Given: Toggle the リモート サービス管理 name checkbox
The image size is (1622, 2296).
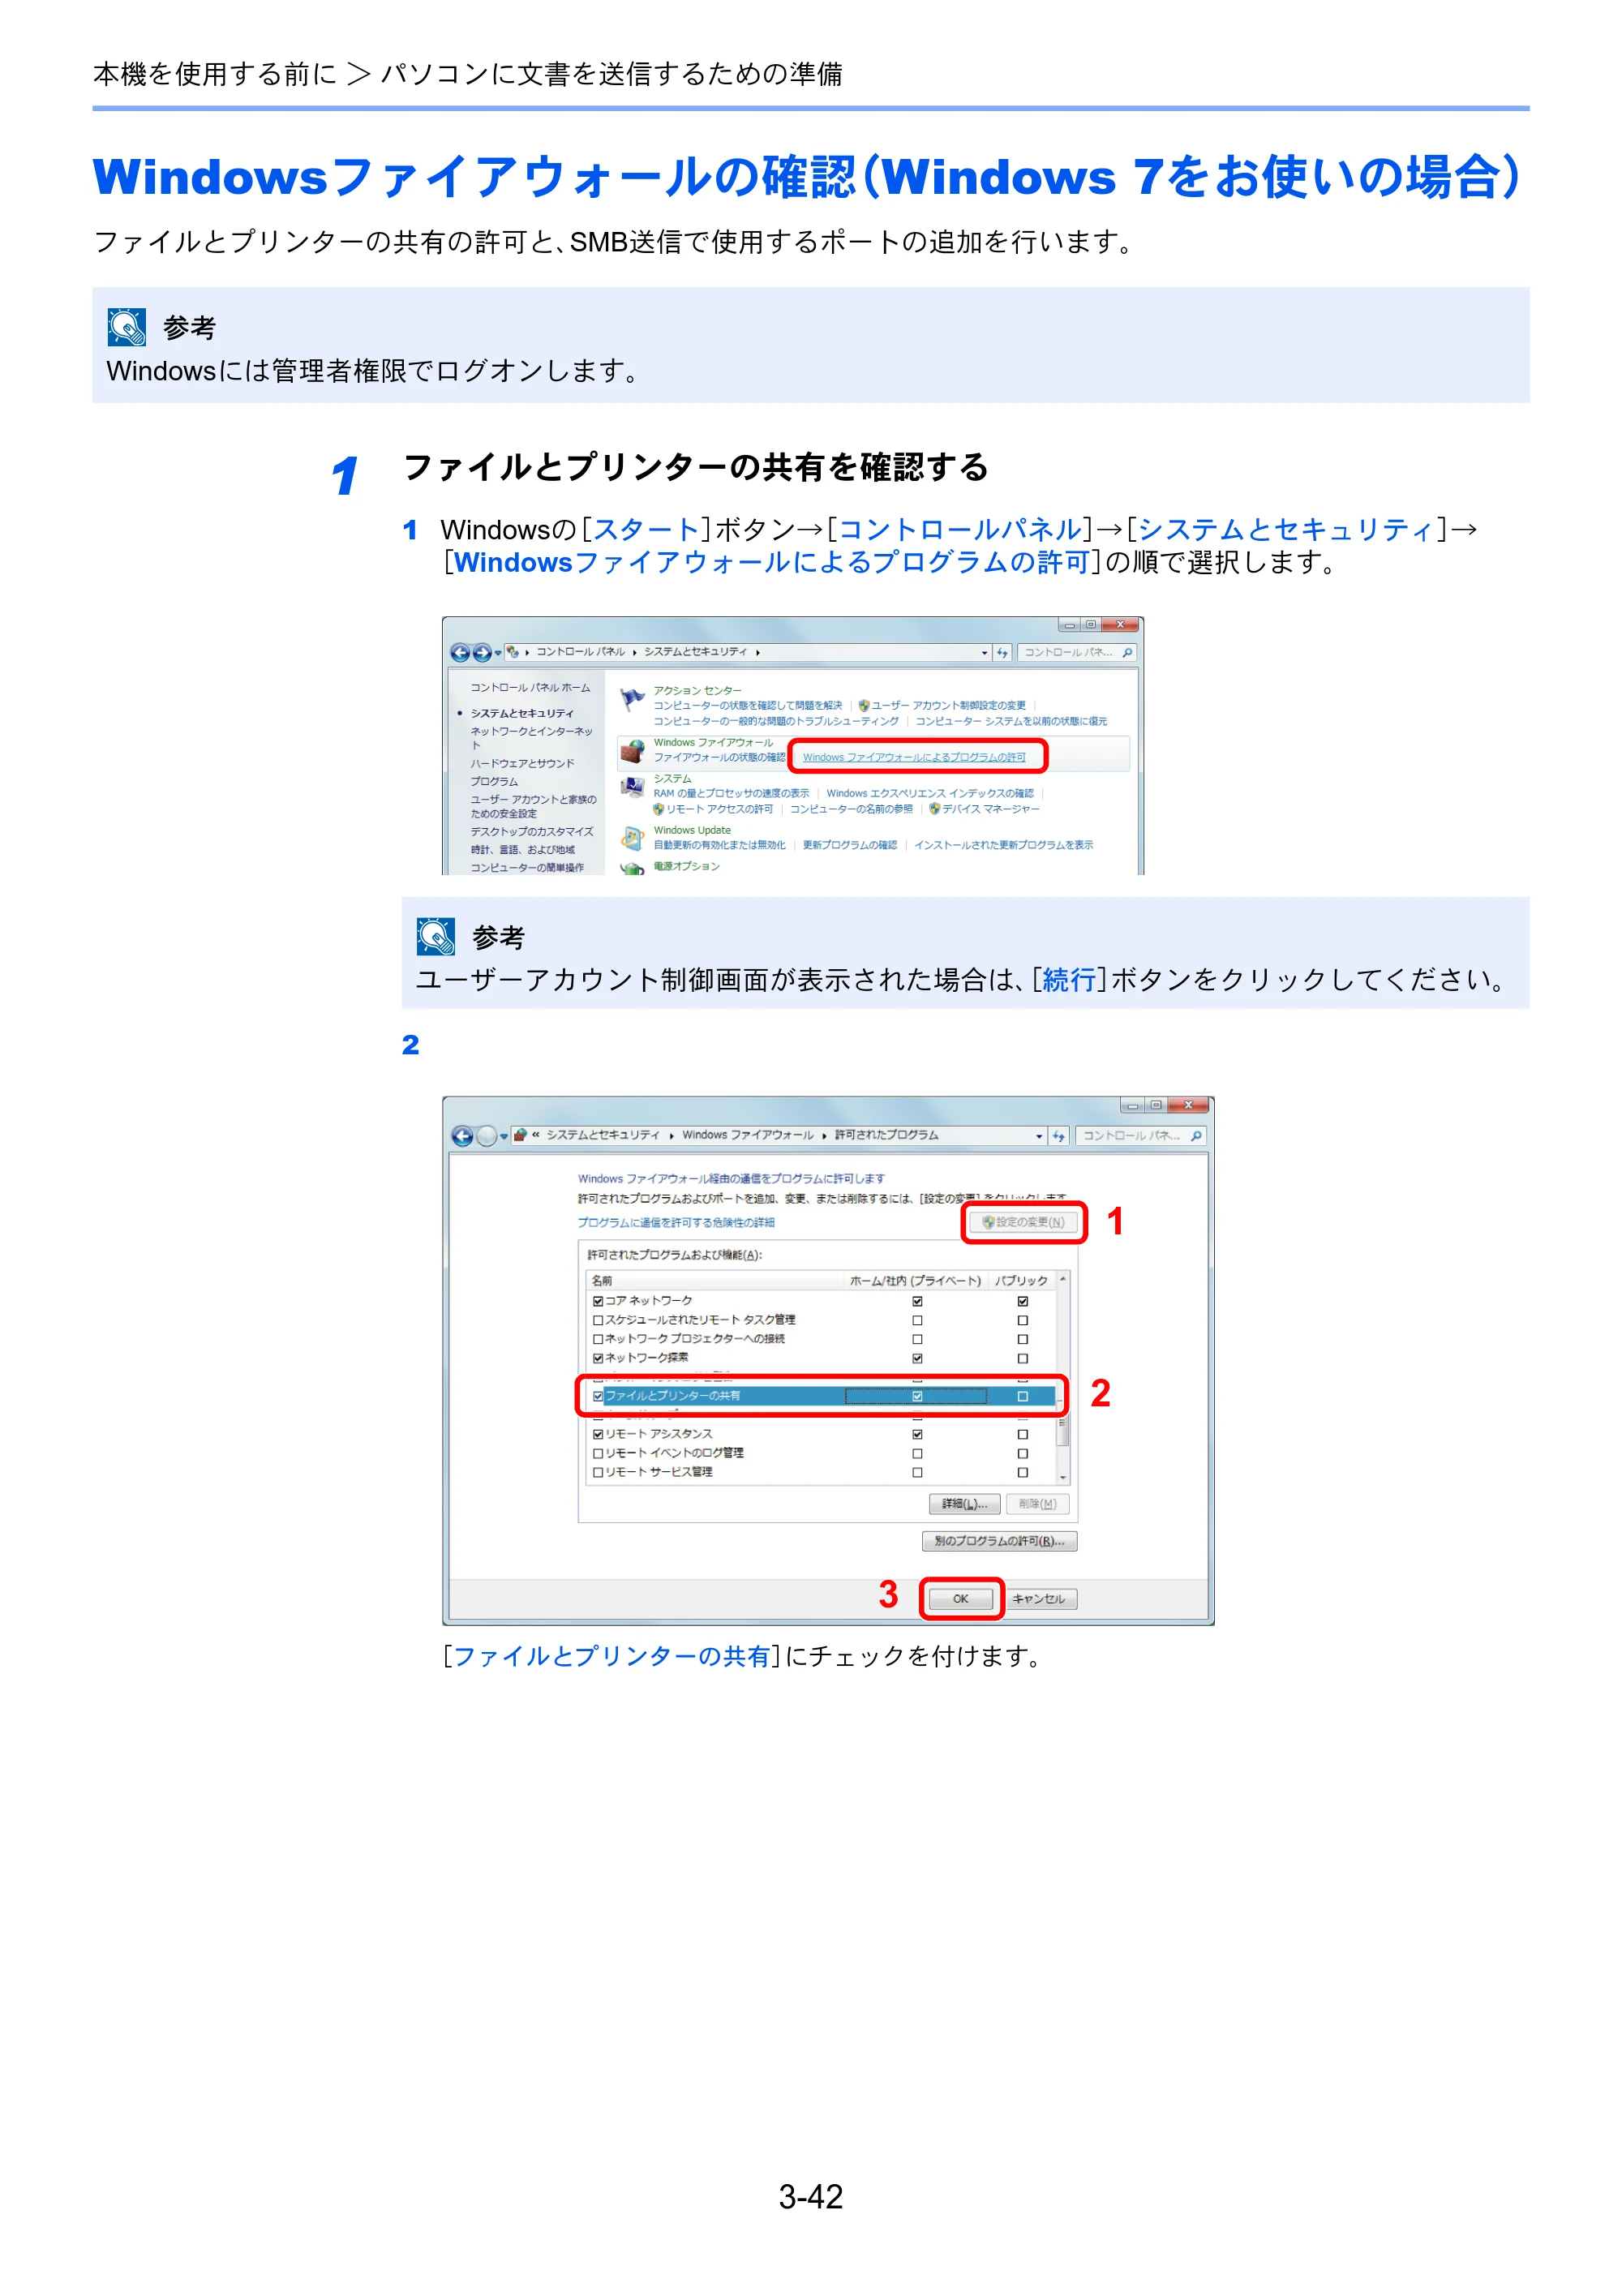Looking at the screenshot, I should [x=598, y=1472].
